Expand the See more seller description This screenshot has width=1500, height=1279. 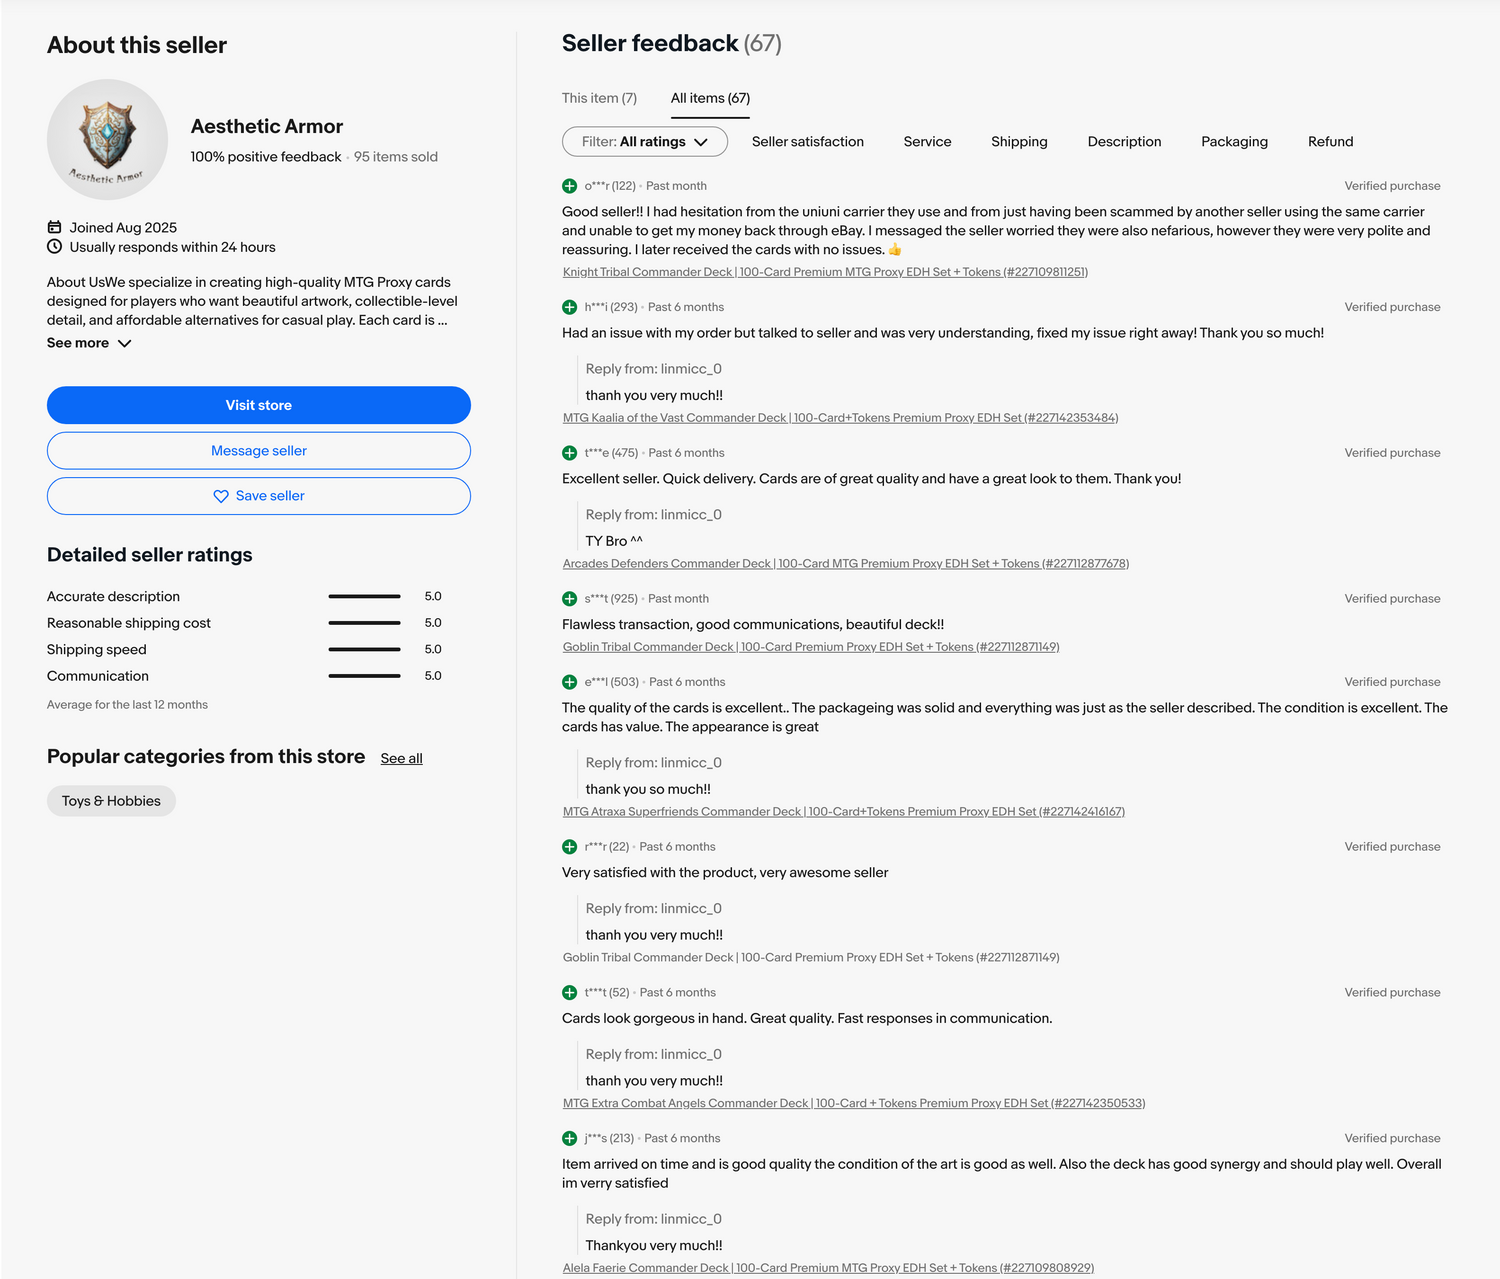[x=89, y=343]
